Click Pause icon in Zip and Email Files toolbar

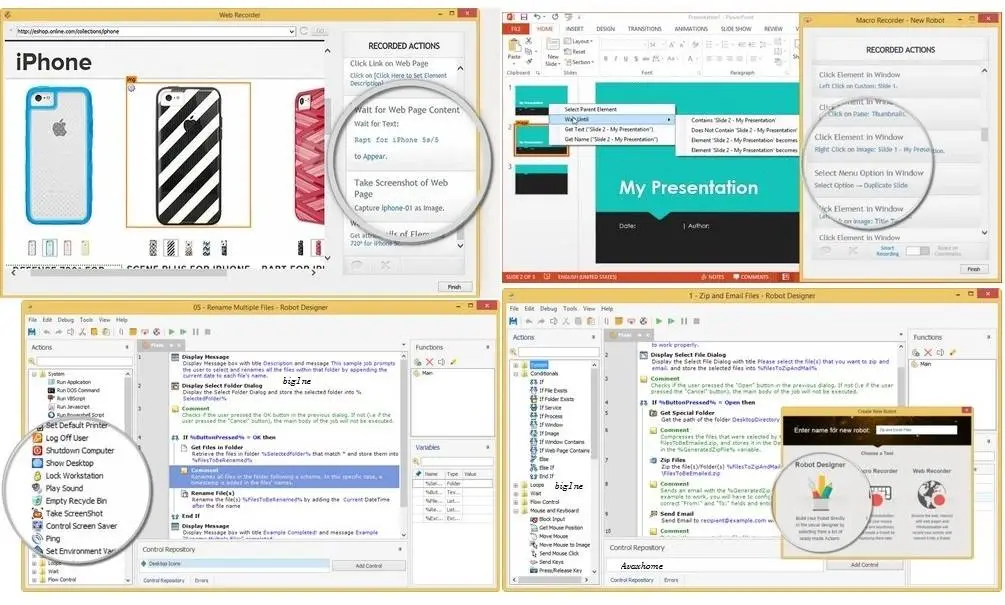pos(684,321)
